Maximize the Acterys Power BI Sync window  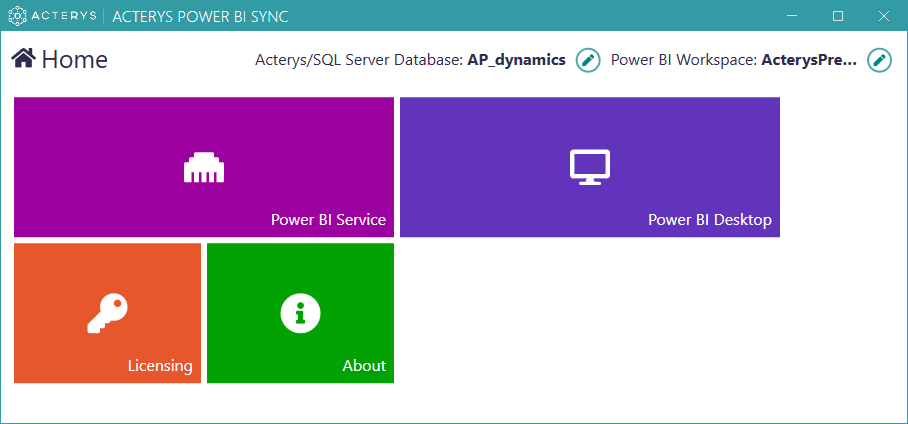click(x=837, y=16)
